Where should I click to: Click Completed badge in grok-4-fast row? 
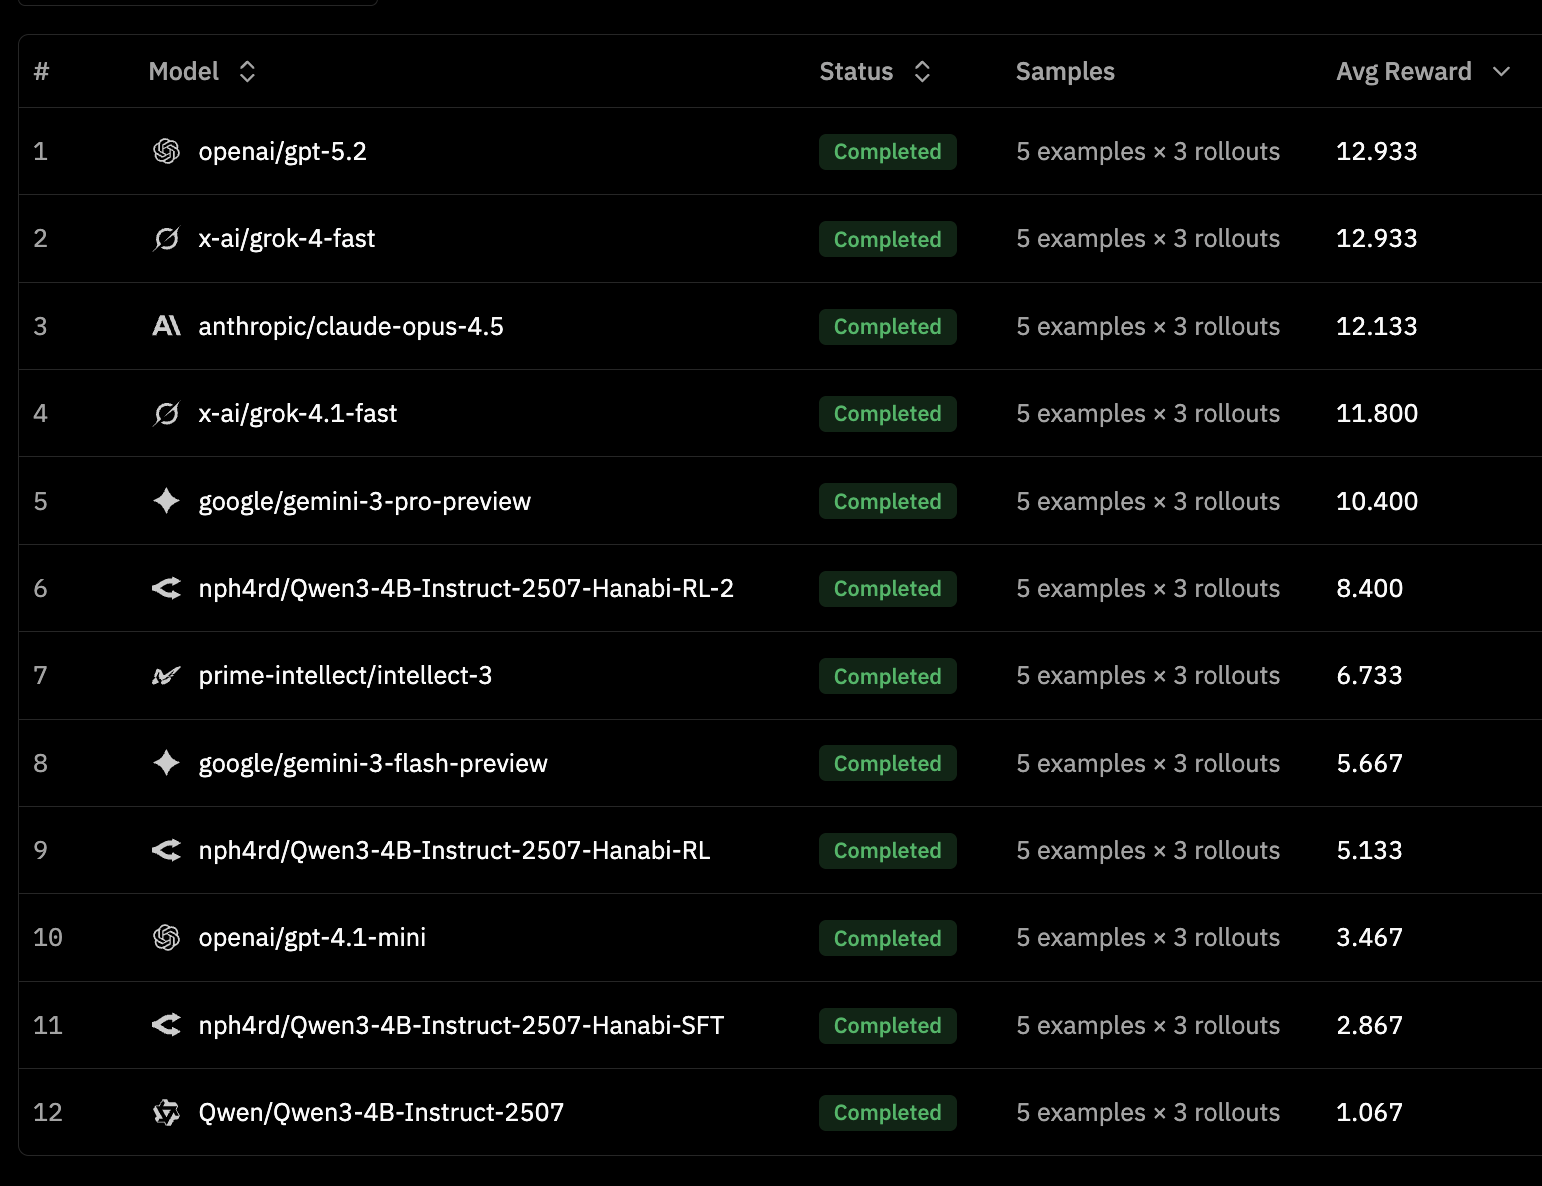(x=888, y=239)
